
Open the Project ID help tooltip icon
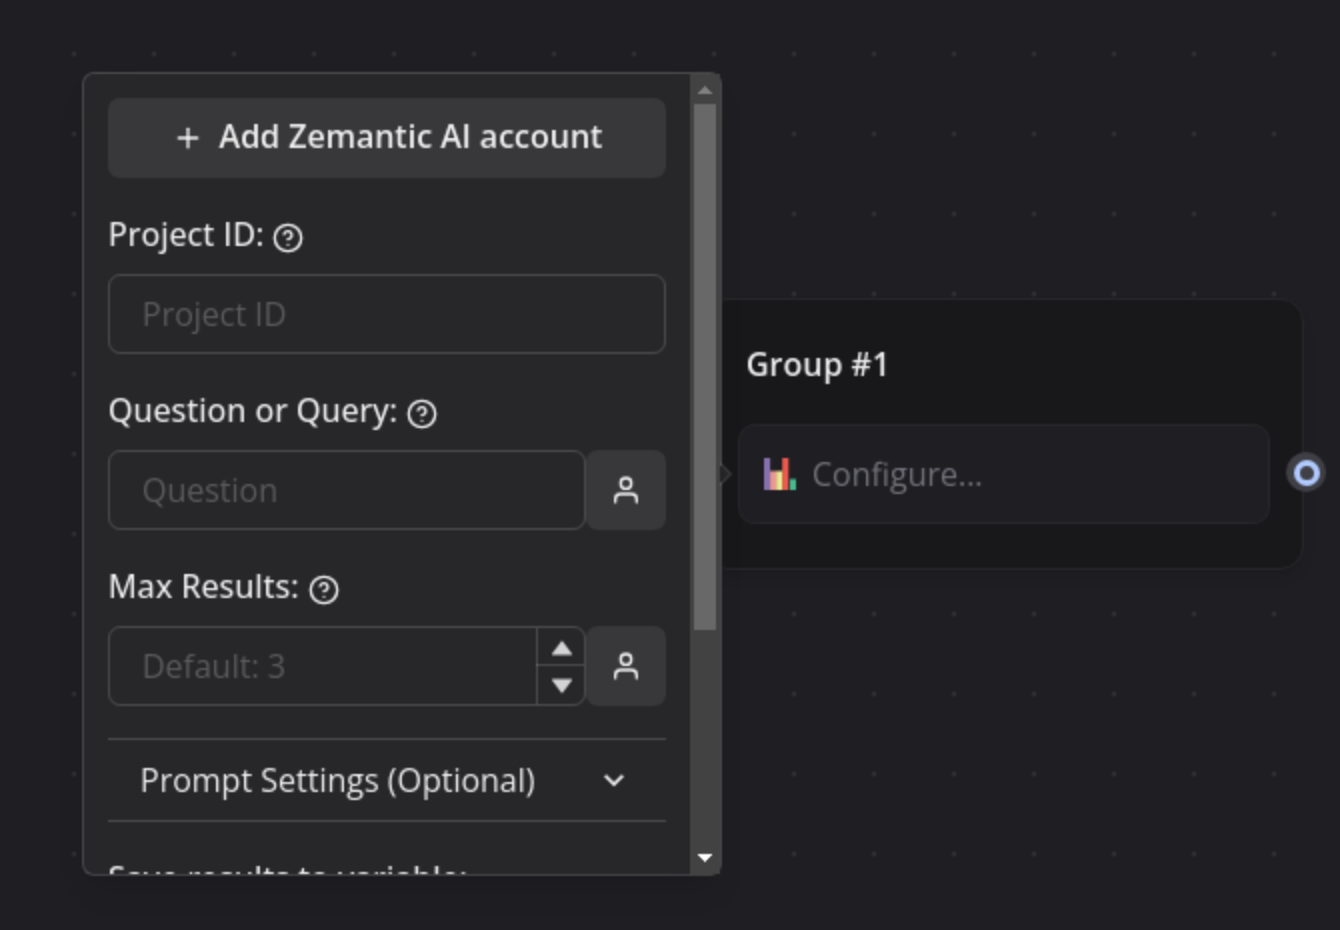(288, 238)
